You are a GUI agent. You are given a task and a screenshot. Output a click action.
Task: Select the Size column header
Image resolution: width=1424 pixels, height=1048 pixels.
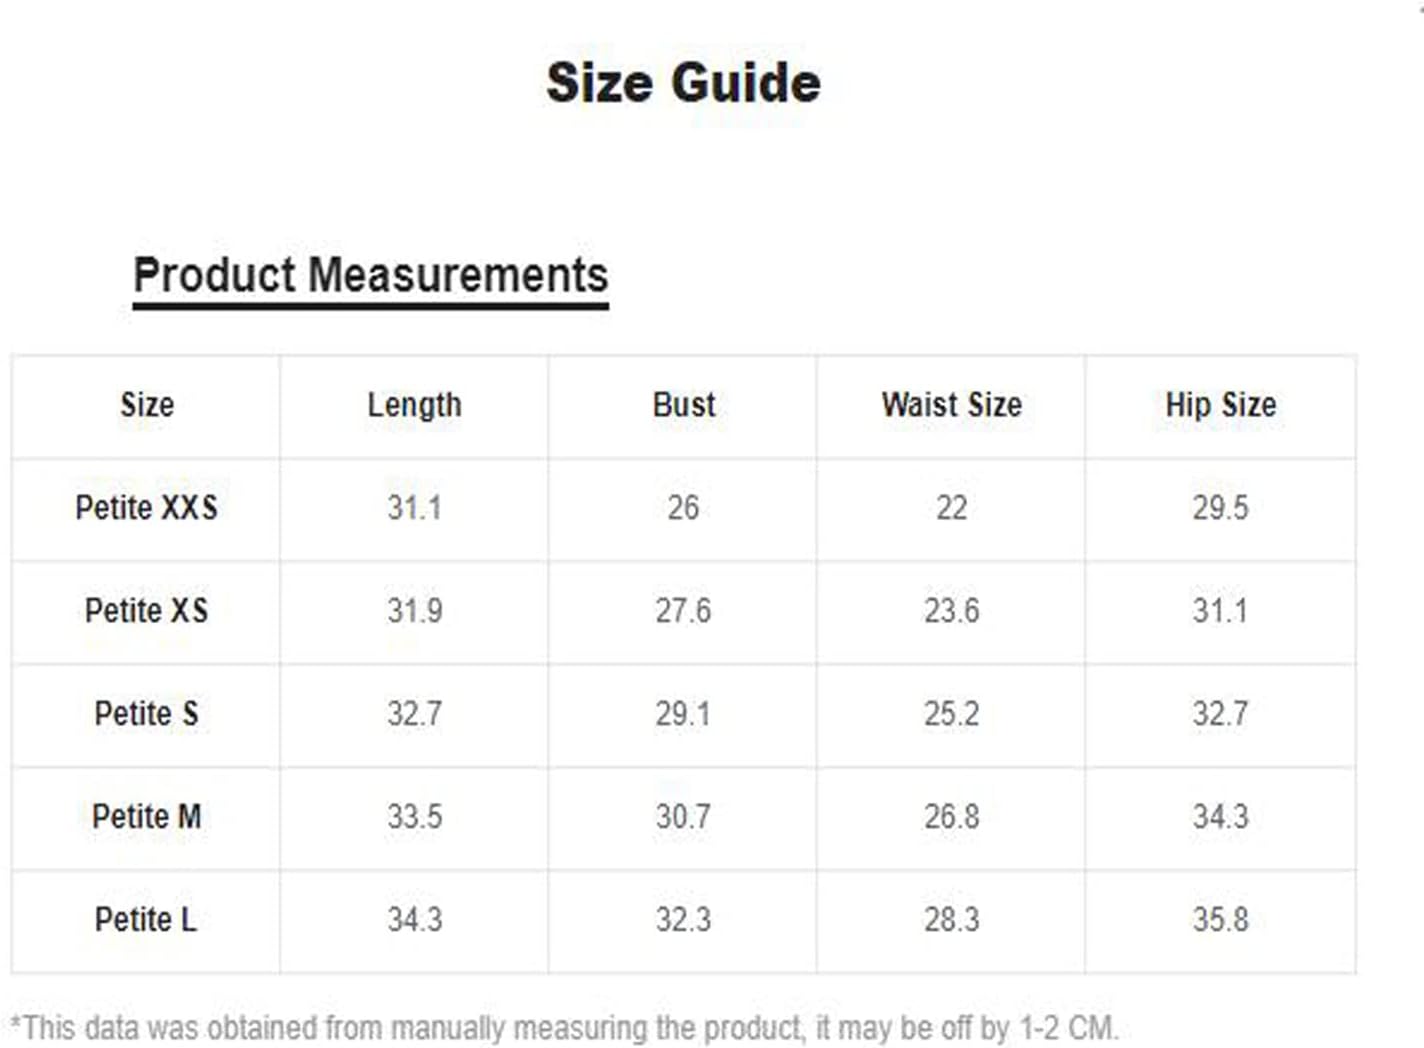pyautogui.click(x=147, y=405)
